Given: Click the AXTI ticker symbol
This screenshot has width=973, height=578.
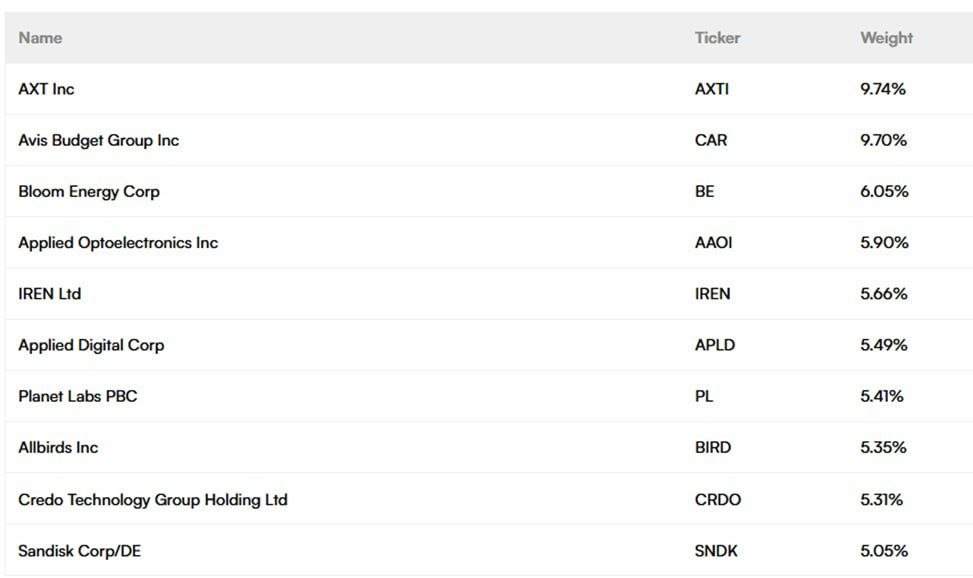Looking at the screenshot, I should tap(712, 89).
